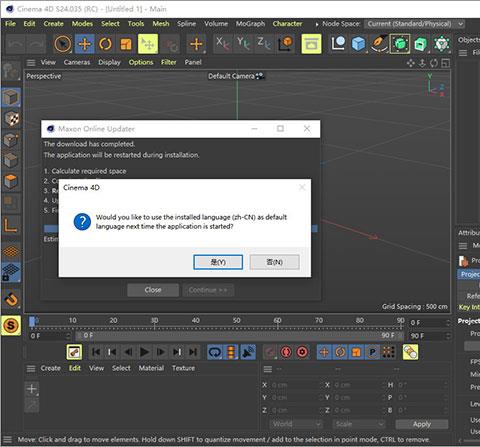Expand hidden main menu items arrow
The width and height of the screenshot is (480, 447).
point(317,24)
